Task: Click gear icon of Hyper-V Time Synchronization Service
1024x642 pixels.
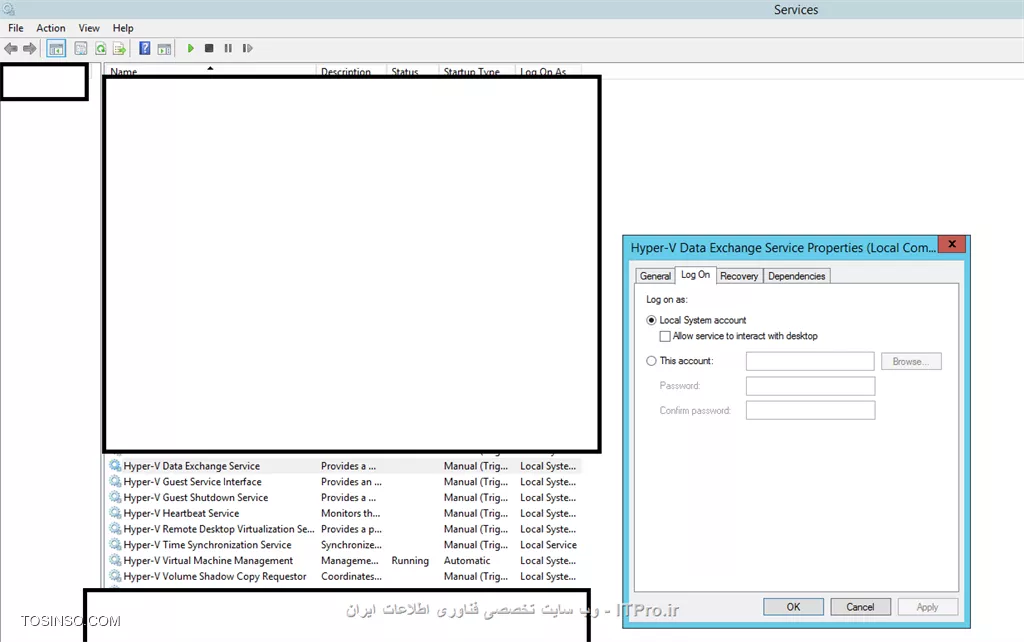Action: pyautogui.click(x=116, y=545)
